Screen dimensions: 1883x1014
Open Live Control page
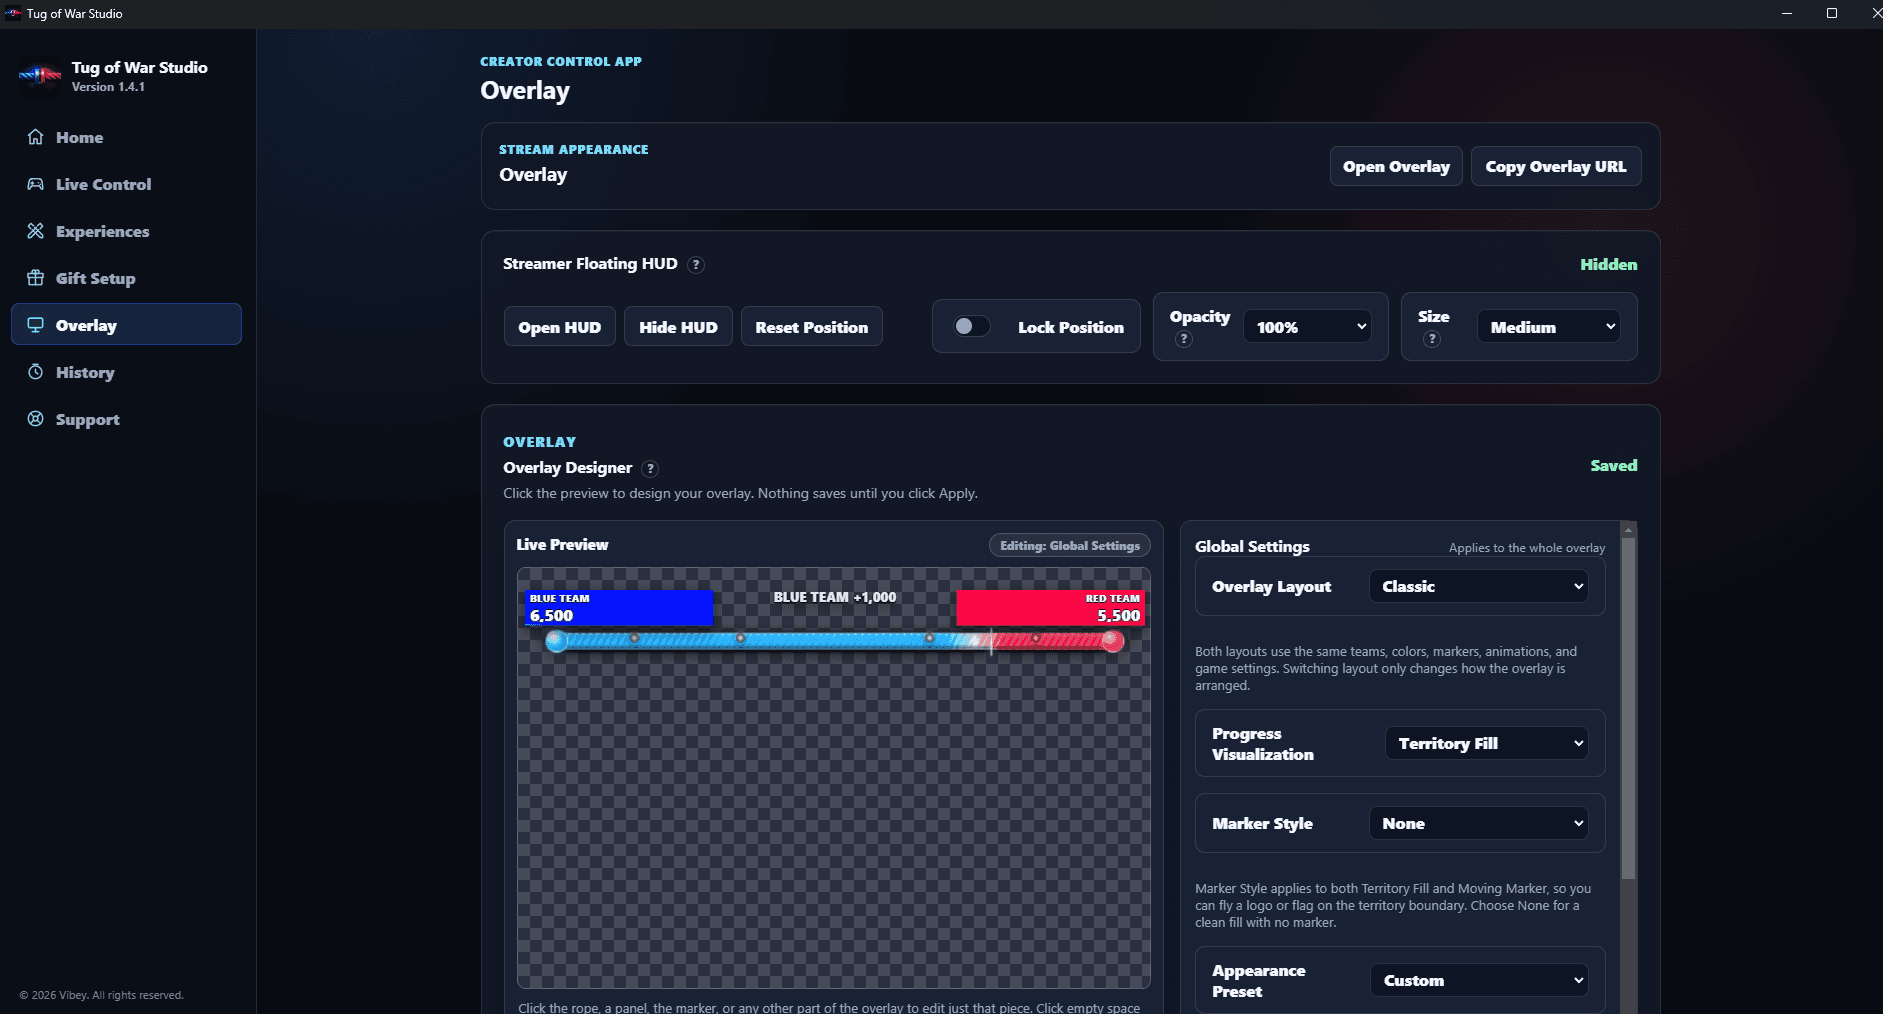click(x=126, y=184)
